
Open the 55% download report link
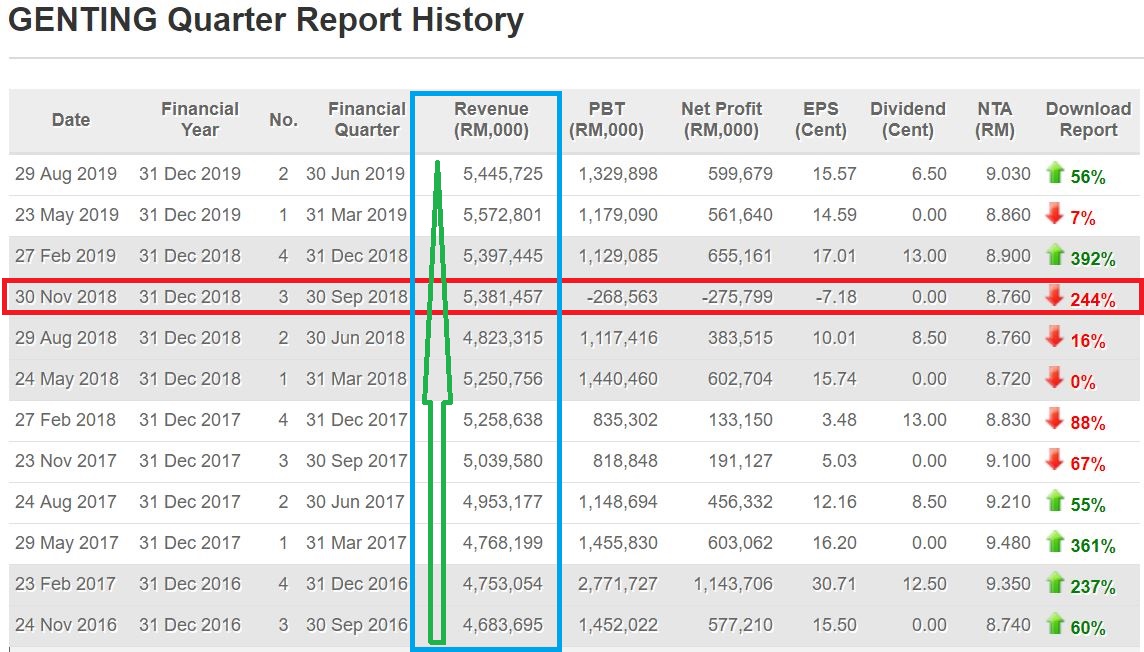tap(1088, 505)
